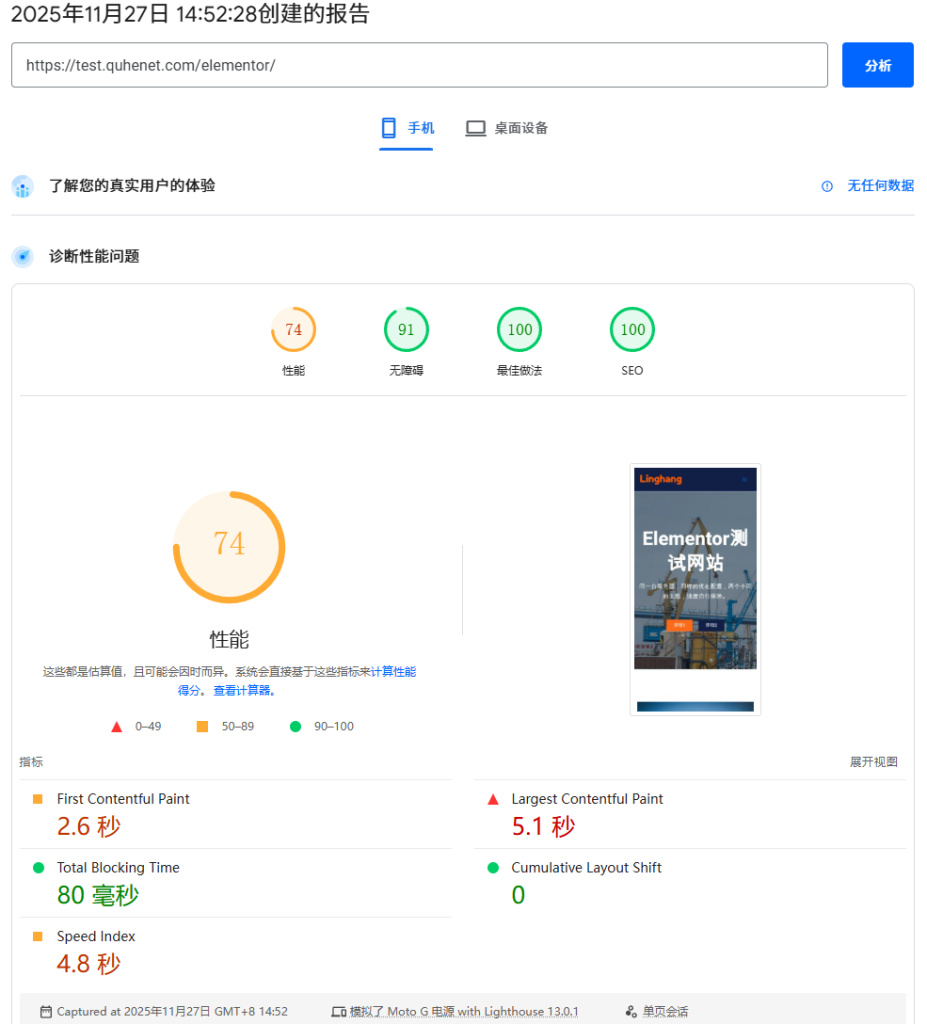The height and width of the screenshot is (1024, 927).
Task: Jump to the 91 无障碍 score gauge
Action: click(406, 330)
